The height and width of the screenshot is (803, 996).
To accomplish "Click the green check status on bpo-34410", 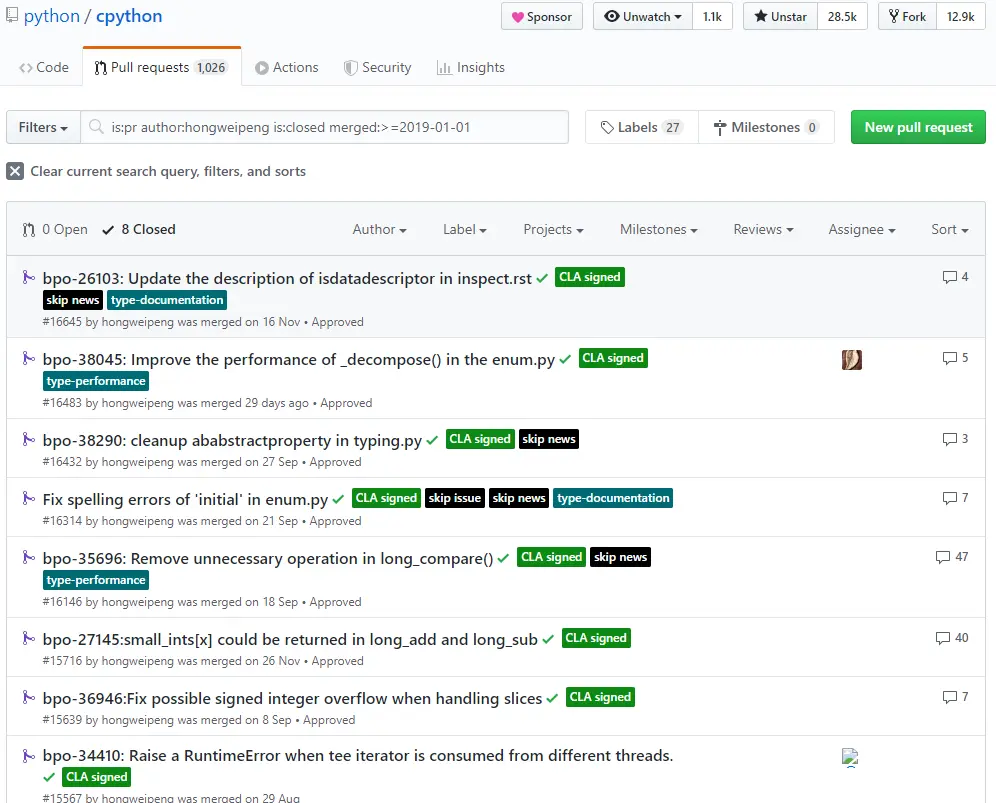I will tap(49, 777).
